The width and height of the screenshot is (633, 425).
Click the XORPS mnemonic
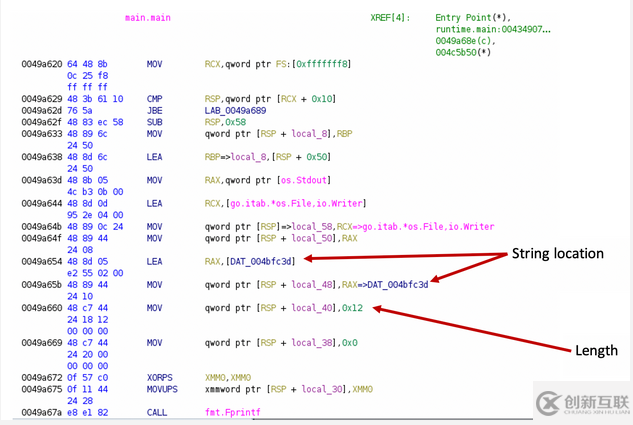point(160,378)
